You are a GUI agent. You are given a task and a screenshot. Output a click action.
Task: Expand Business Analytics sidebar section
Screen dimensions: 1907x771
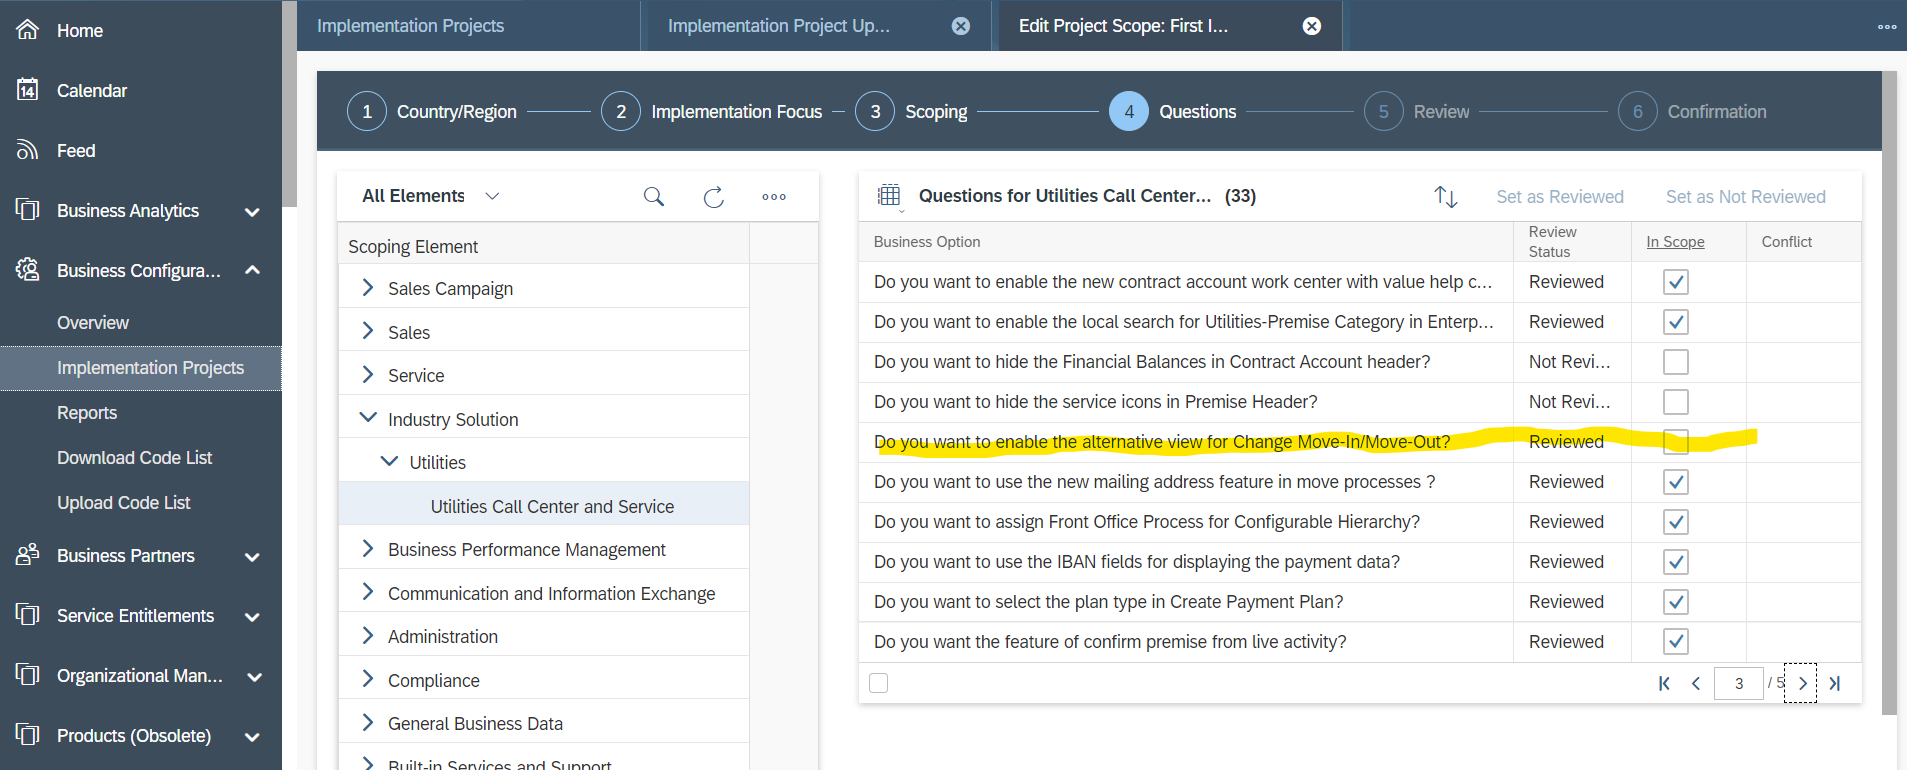click(x=252, y=212)
